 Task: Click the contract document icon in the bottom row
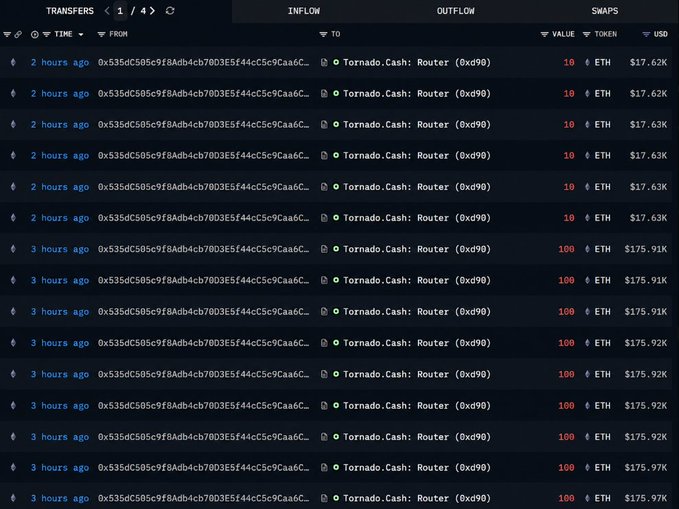pyautogui.click(x=324, y=498)
